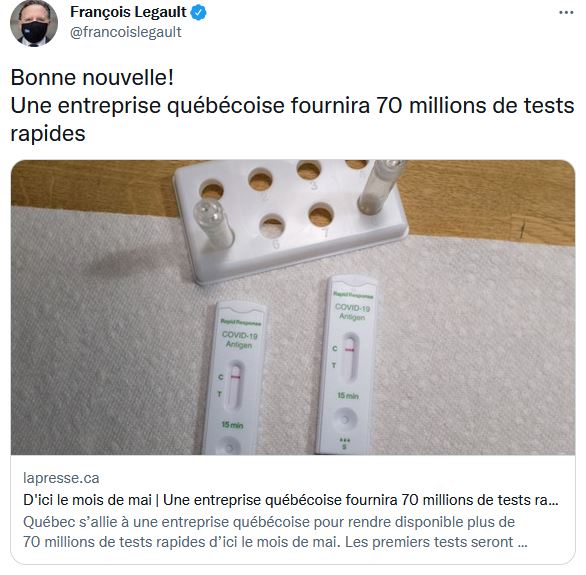
Task: Click the white tube rack in the photo
Action: [290, 220]
